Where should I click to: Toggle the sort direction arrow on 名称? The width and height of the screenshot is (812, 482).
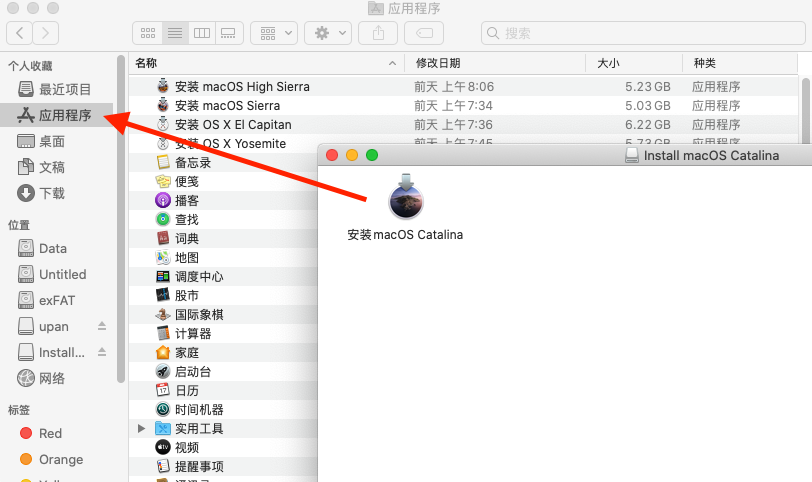tap(393, 63)
